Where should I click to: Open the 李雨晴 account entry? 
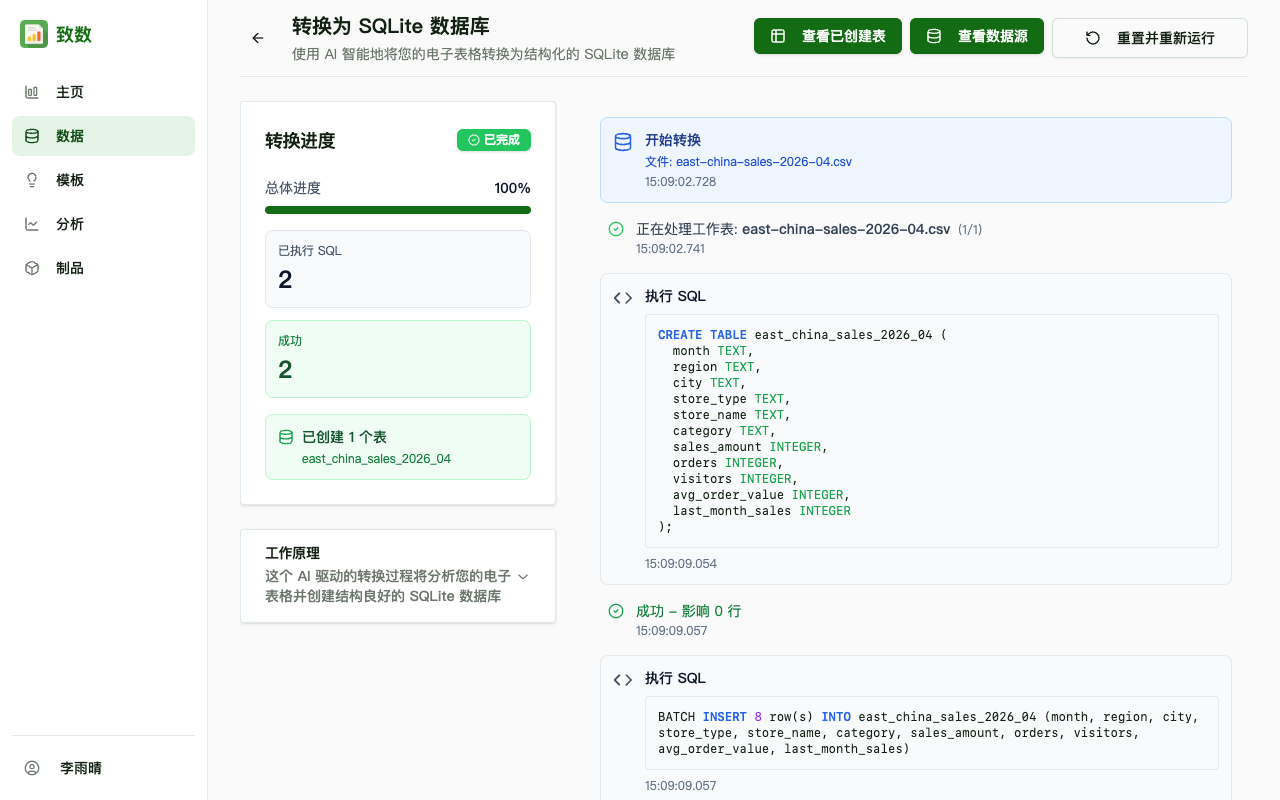point(103,768)
